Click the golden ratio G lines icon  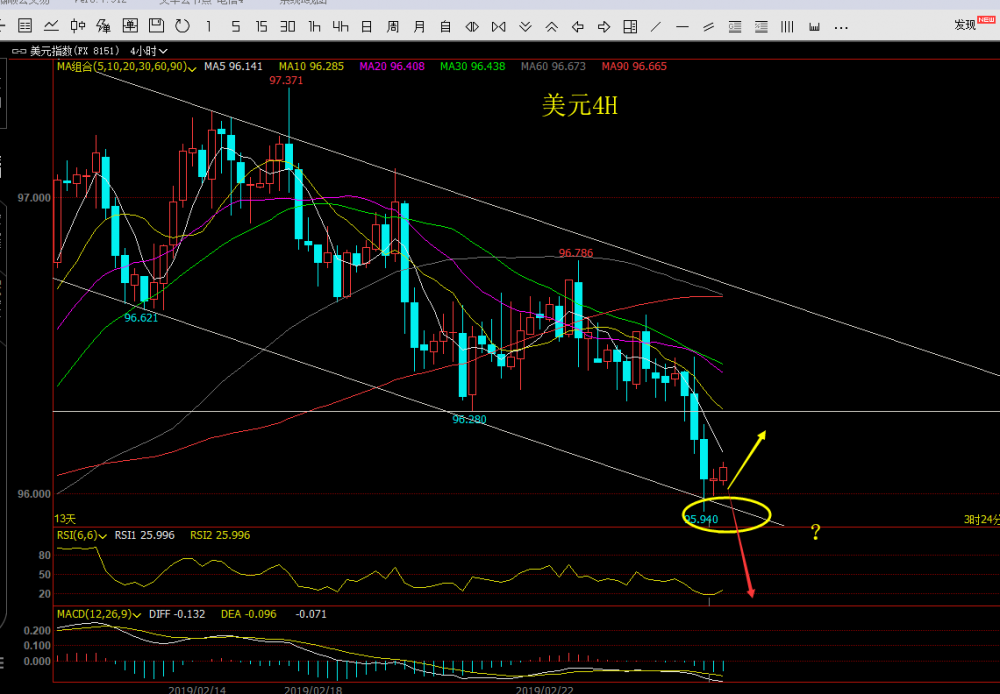click(x=735, y=27)
